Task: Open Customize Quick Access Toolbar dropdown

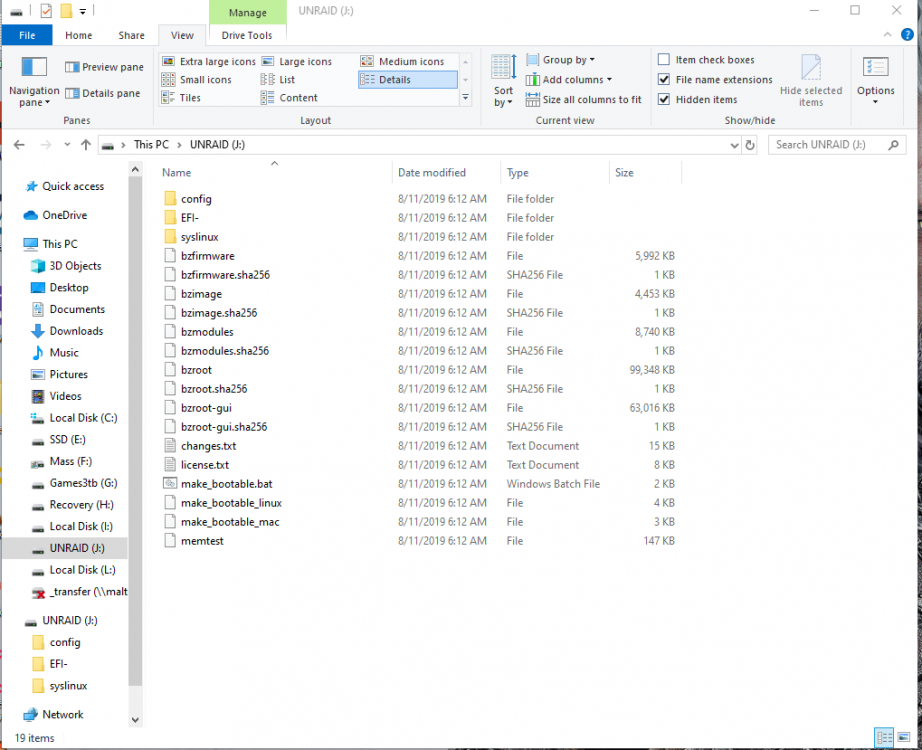Action: click(x=83, y=11)
